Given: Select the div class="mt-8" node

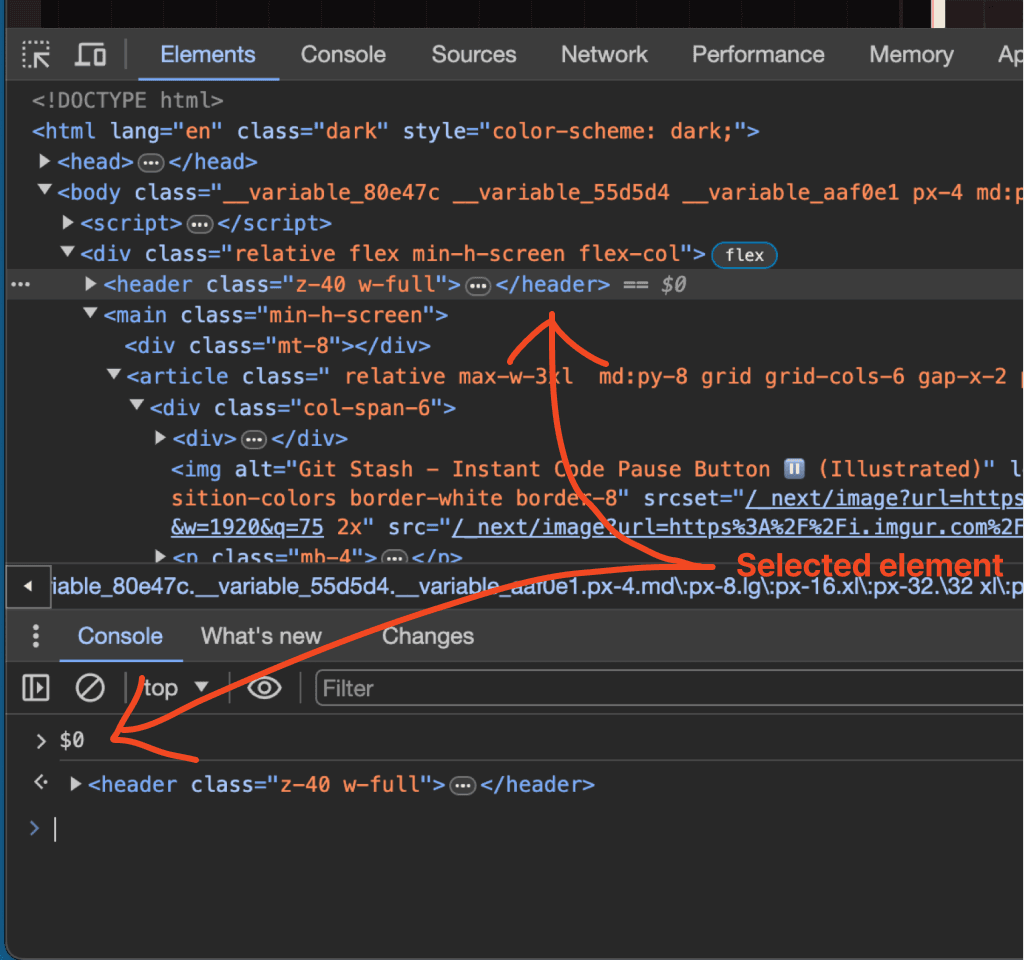Looking at the screenshot, I should tap(278, 345).
